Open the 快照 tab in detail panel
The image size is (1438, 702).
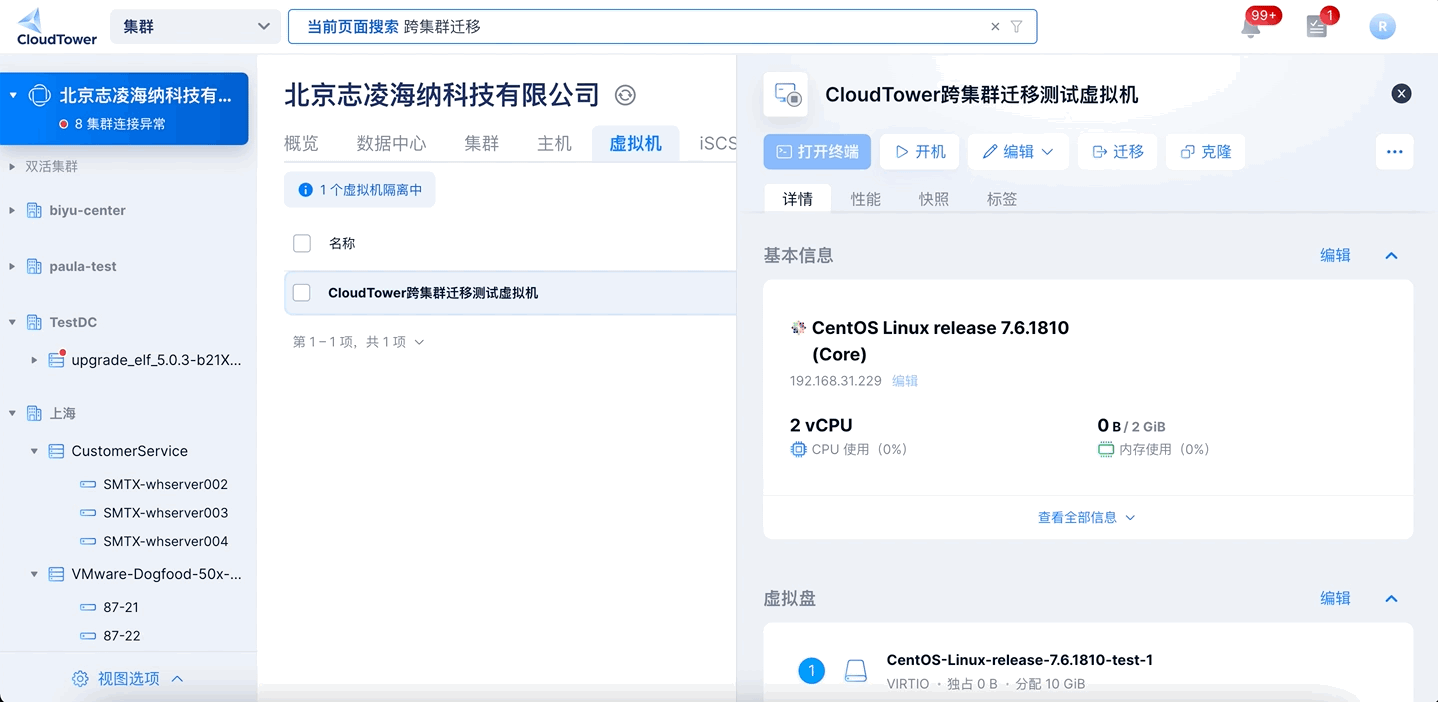(x=933, y=199)
